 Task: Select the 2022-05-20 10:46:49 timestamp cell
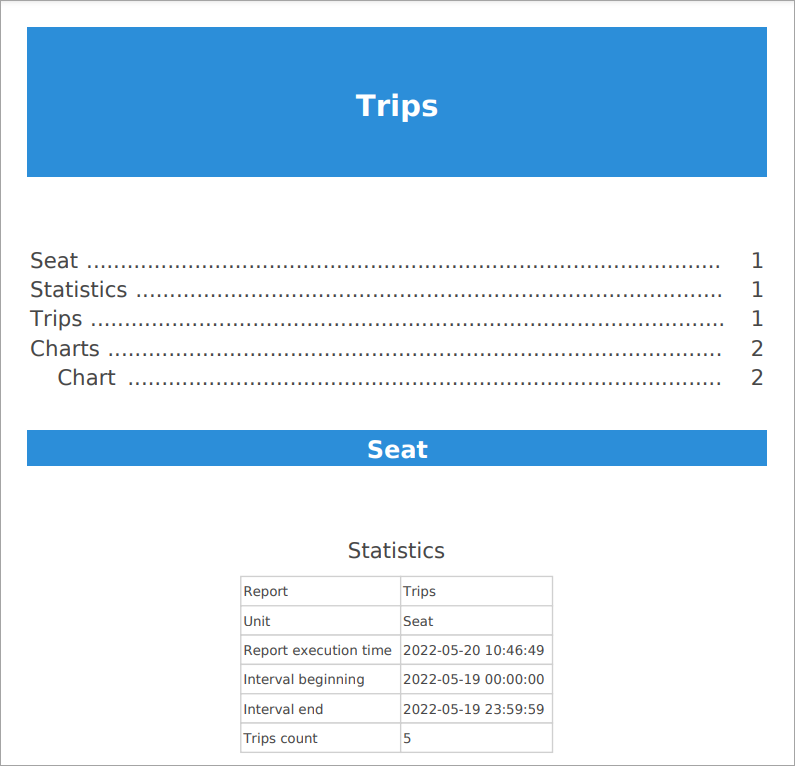coord(473,650)
